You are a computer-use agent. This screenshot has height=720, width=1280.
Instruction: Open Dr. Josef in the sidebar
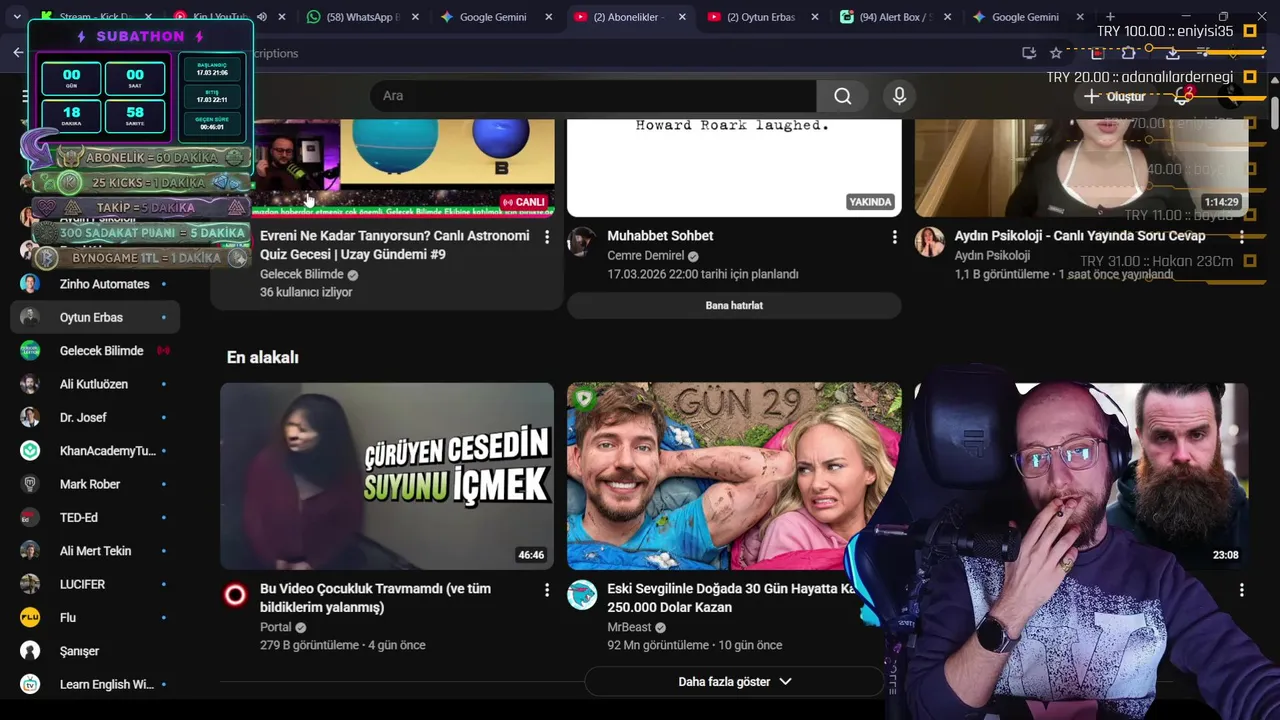point(95,417)
